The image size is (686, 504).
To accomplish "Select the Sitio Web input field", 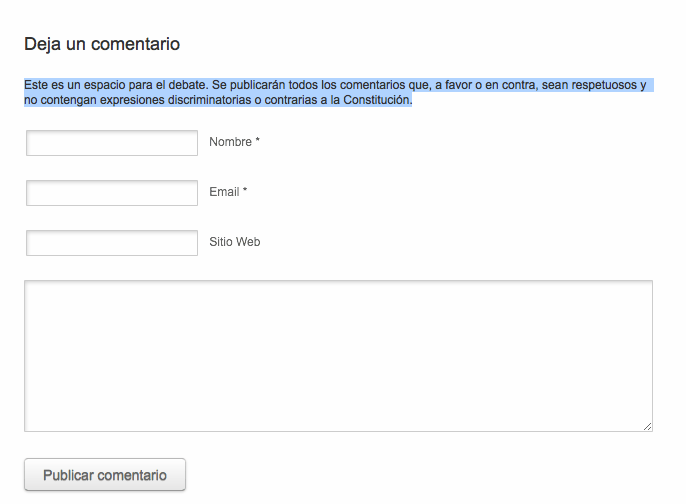I will coord(112,243).
